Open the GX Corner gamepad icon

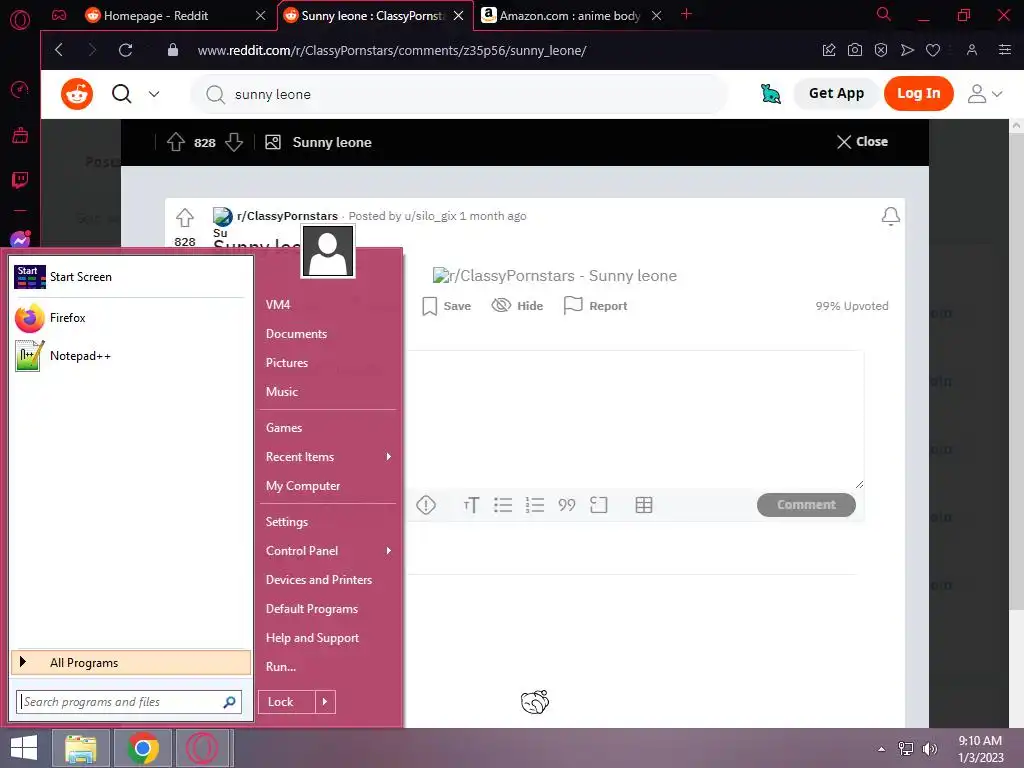[59, 15]
